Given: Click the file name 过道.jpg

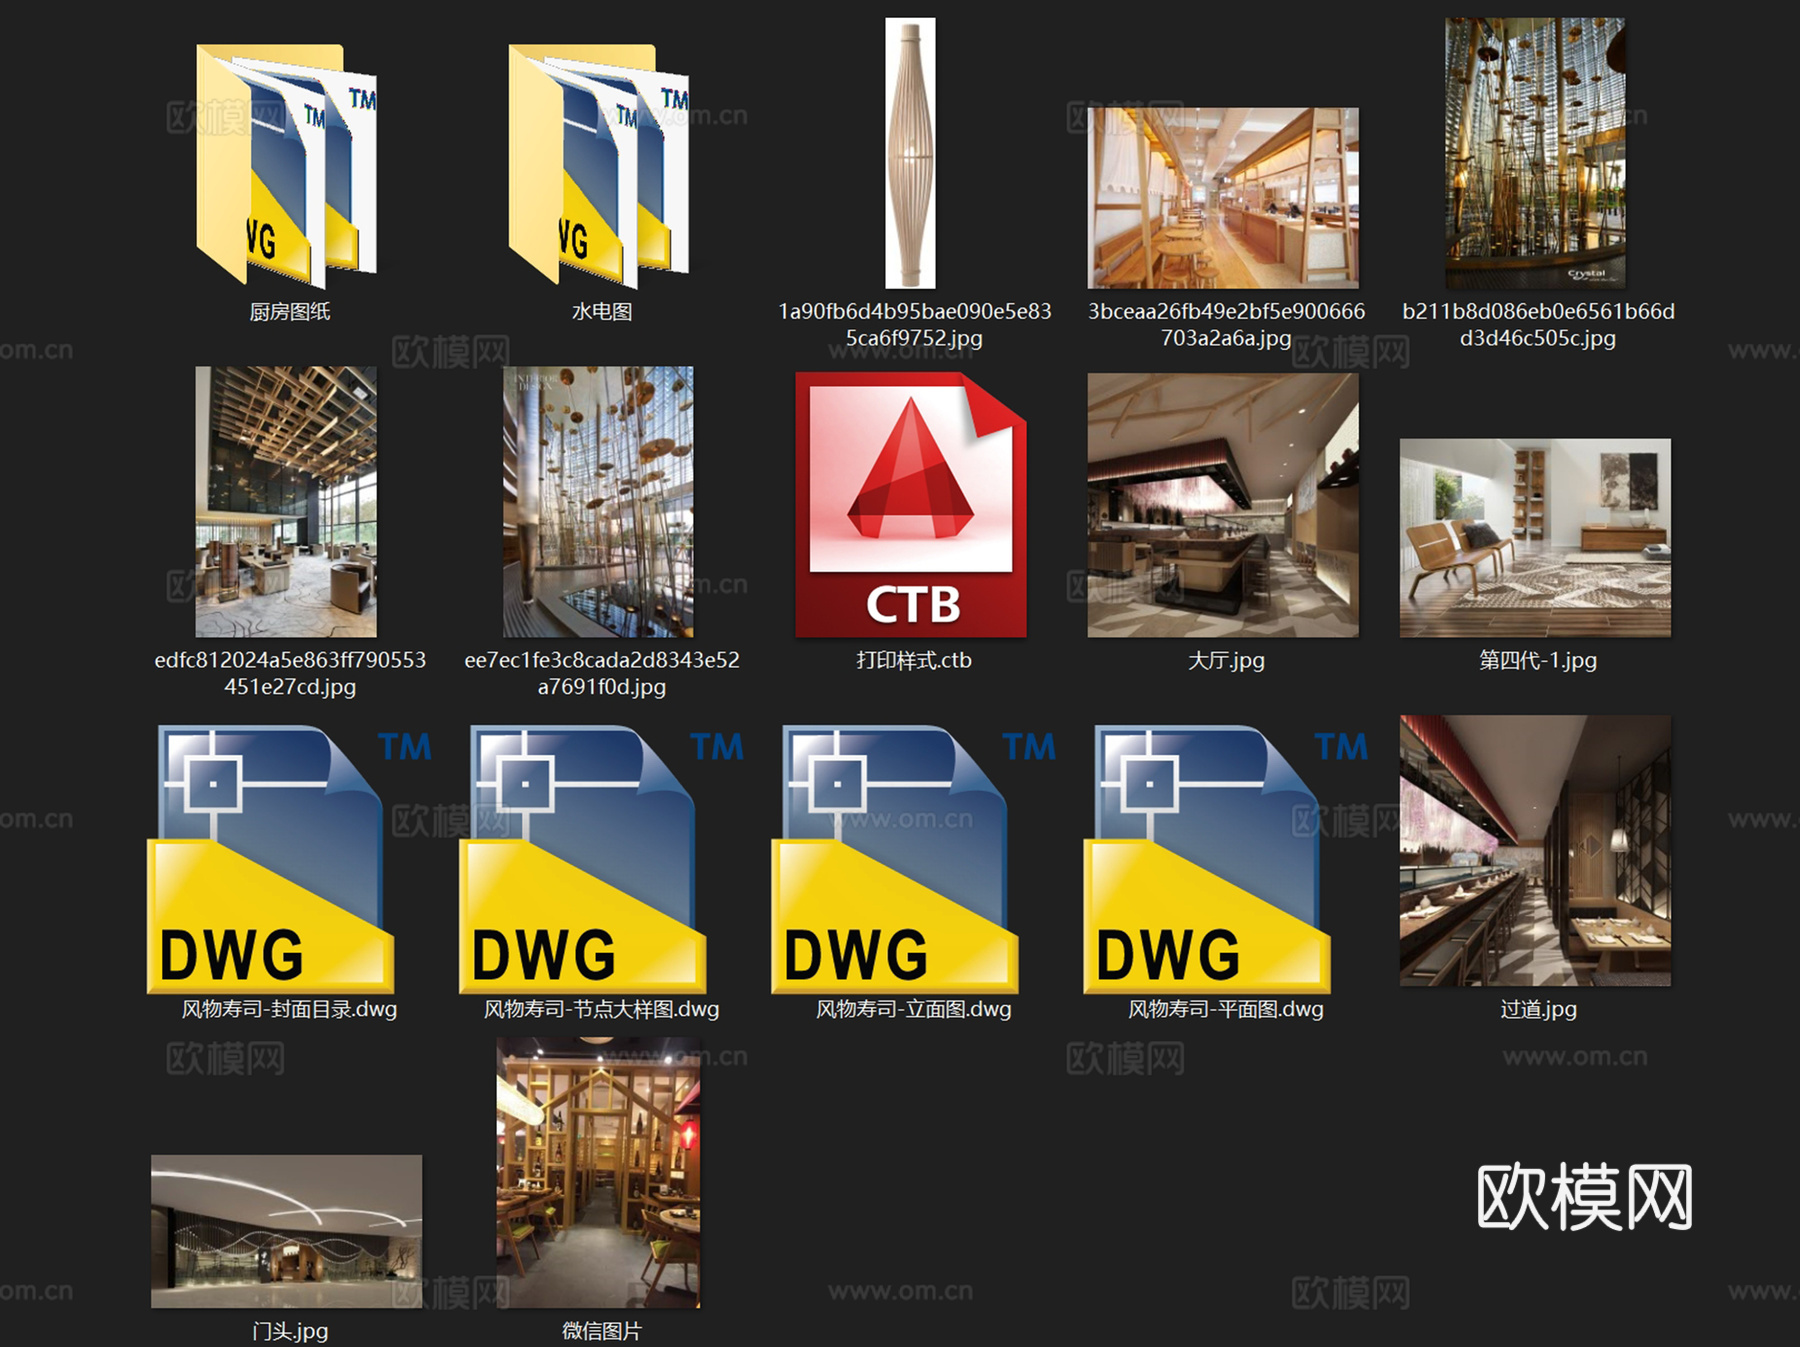Looking at the screenshot, I should click(1538, 1009).
